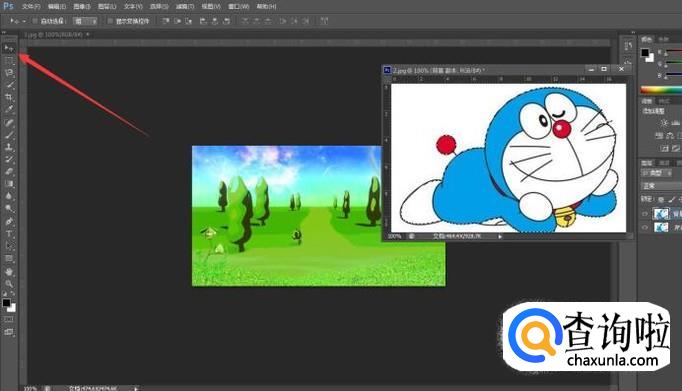682x391 pixels.
Task: Click the align right edges icon
Action: (226, 20)
